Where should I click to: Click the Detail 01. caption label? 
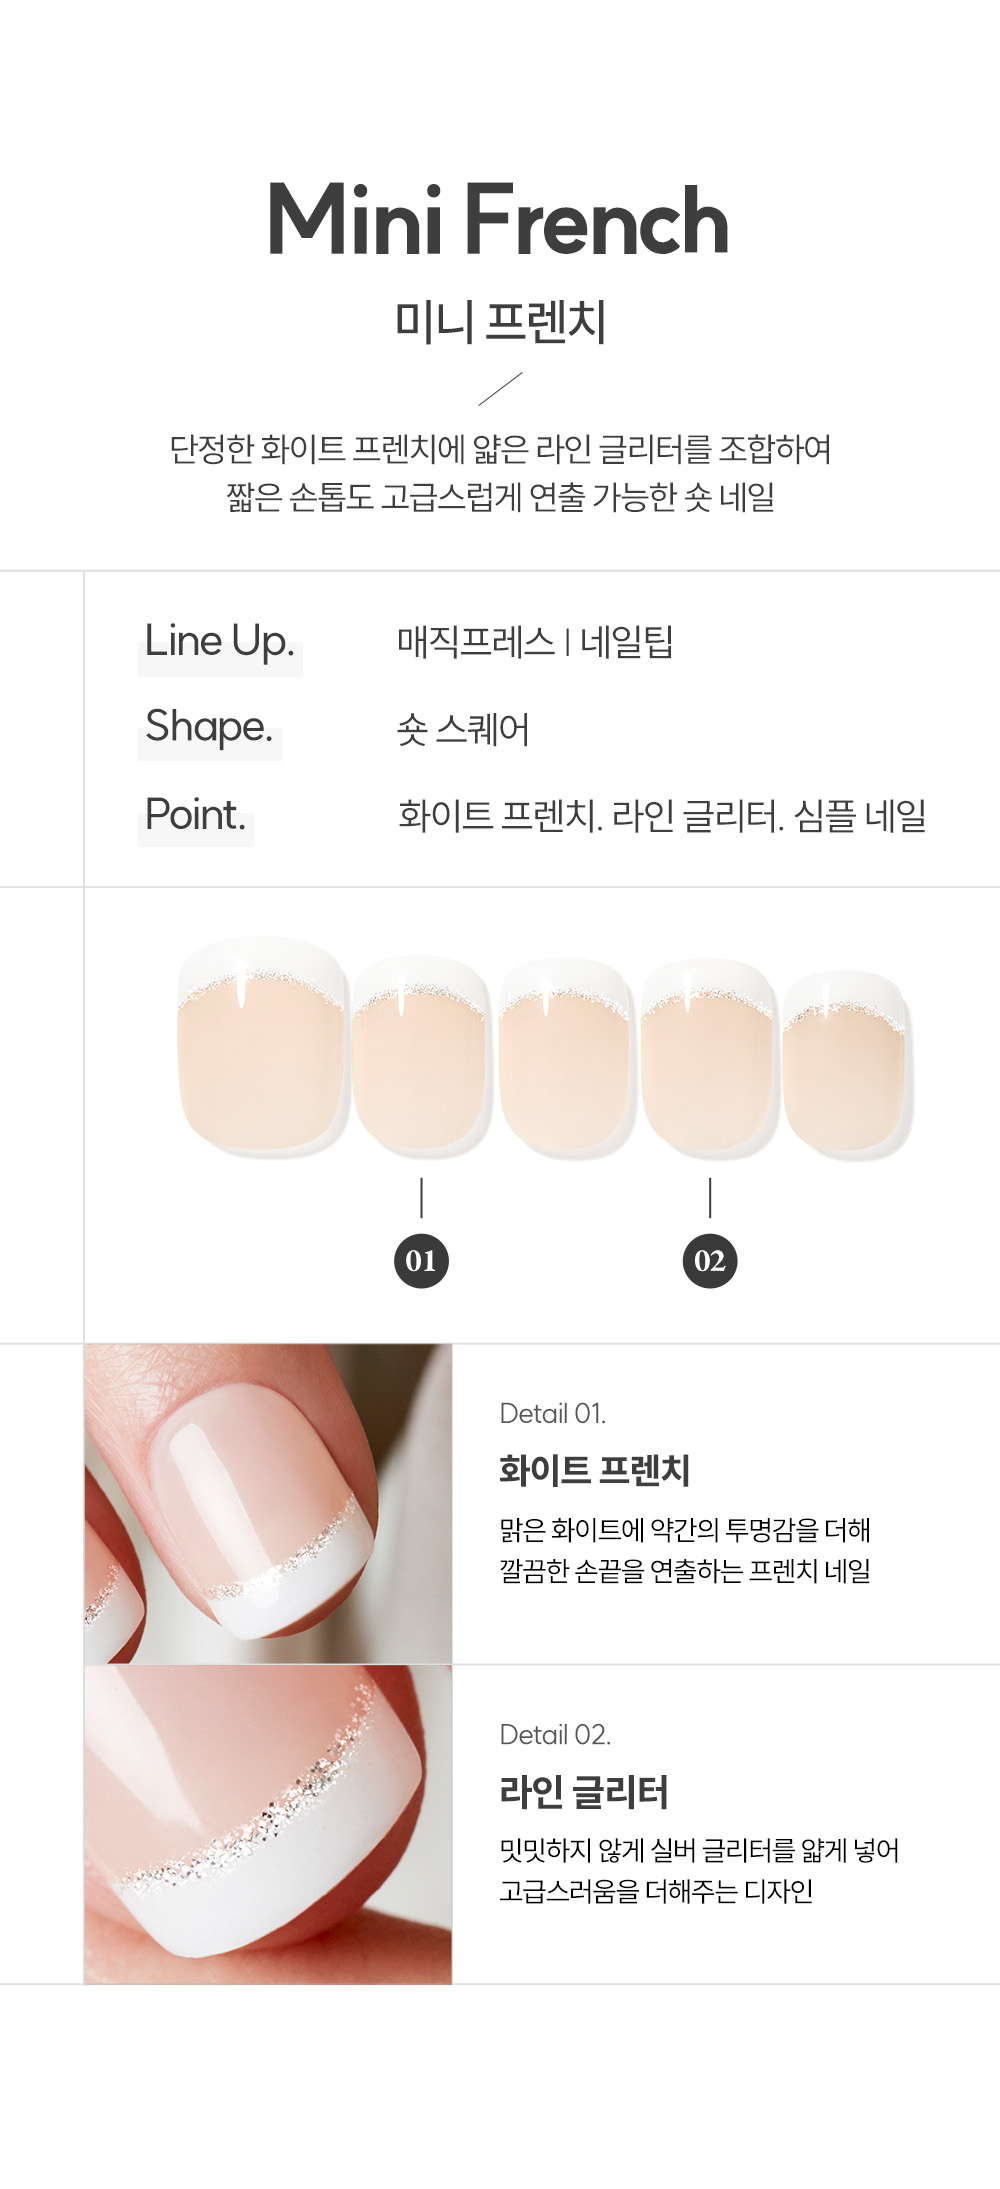pyautogui.click(x=553, y=1413)
